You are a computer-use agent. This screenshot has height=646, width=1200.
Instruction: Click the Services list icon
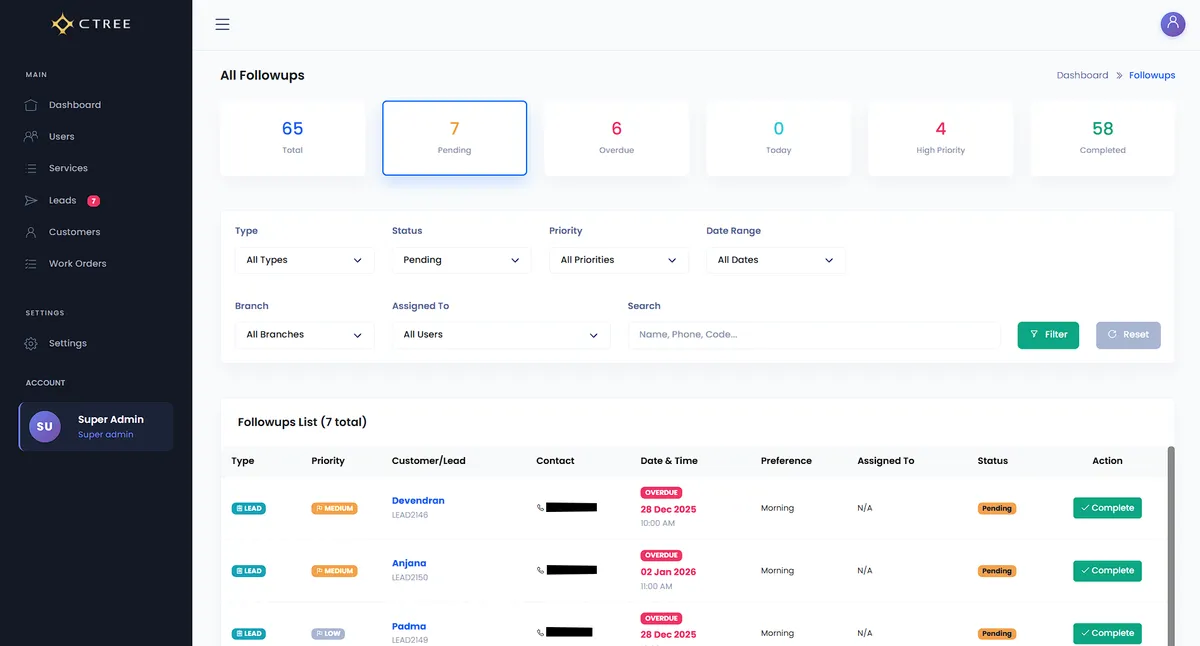click(31, 168)
